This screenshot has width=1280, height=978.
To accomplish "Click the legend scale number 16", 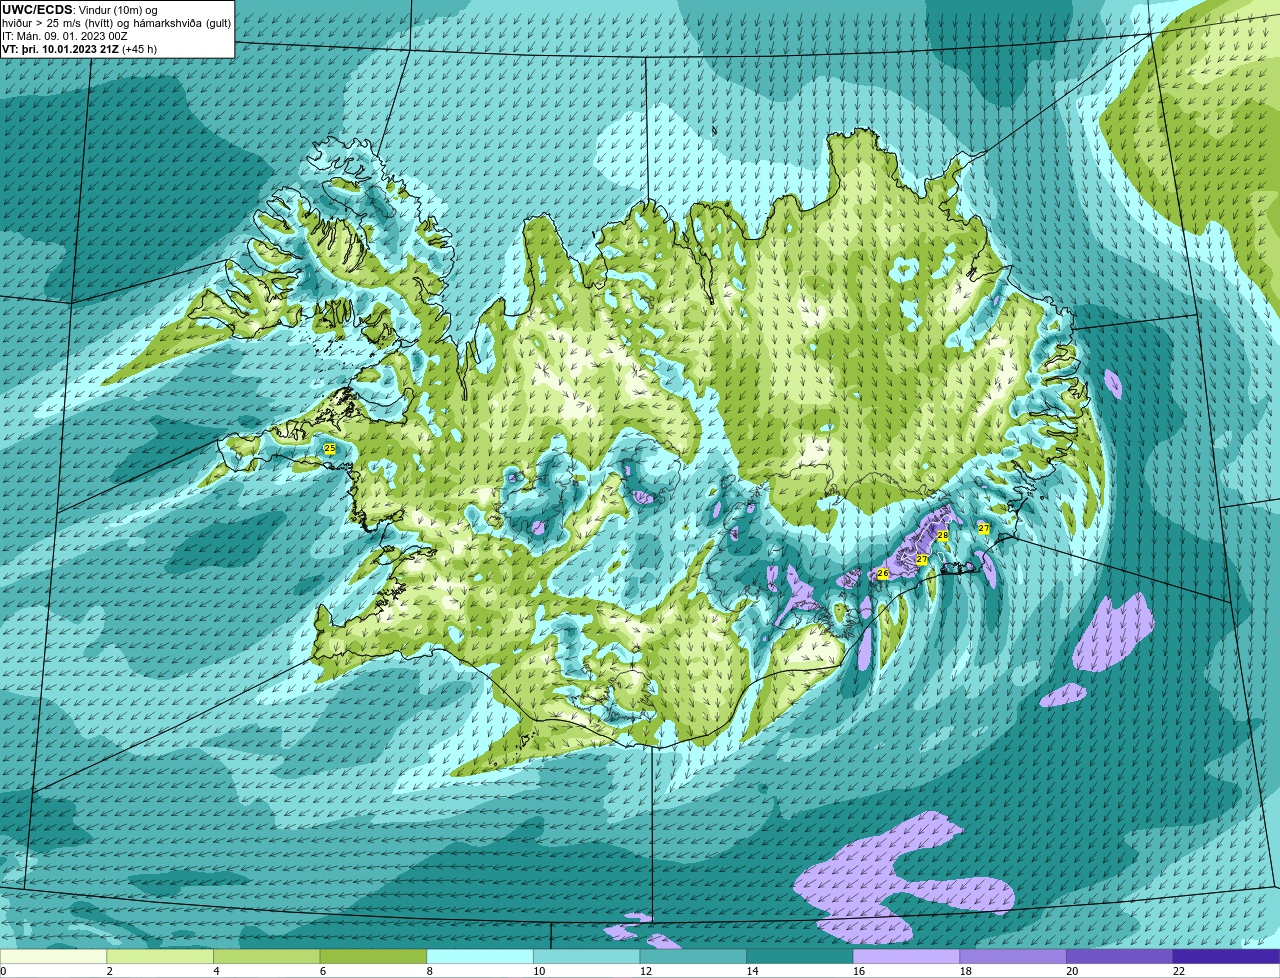I will pos(859,971).
